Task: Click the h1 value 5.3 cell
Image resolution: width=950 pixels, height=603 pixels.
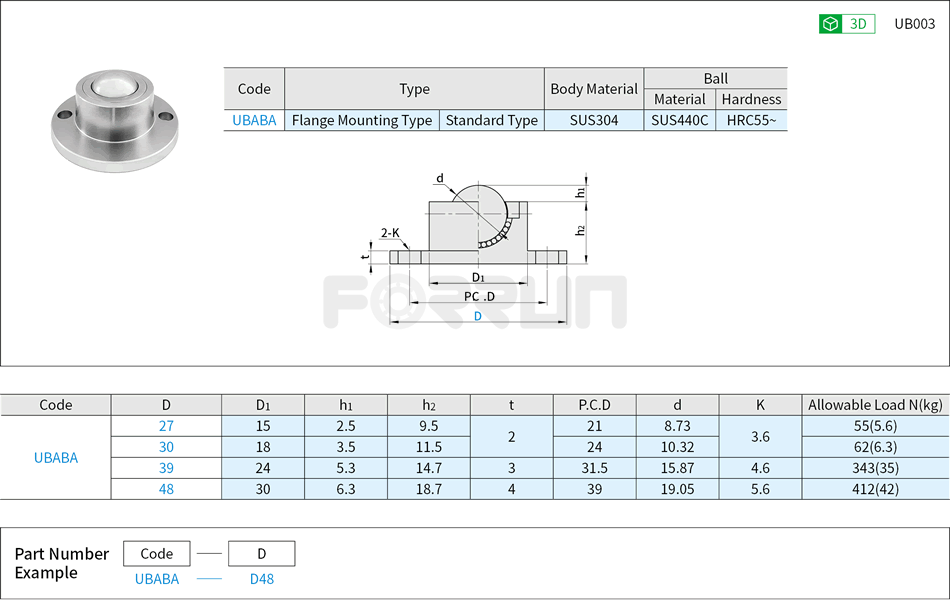Action: pos(346,468)
